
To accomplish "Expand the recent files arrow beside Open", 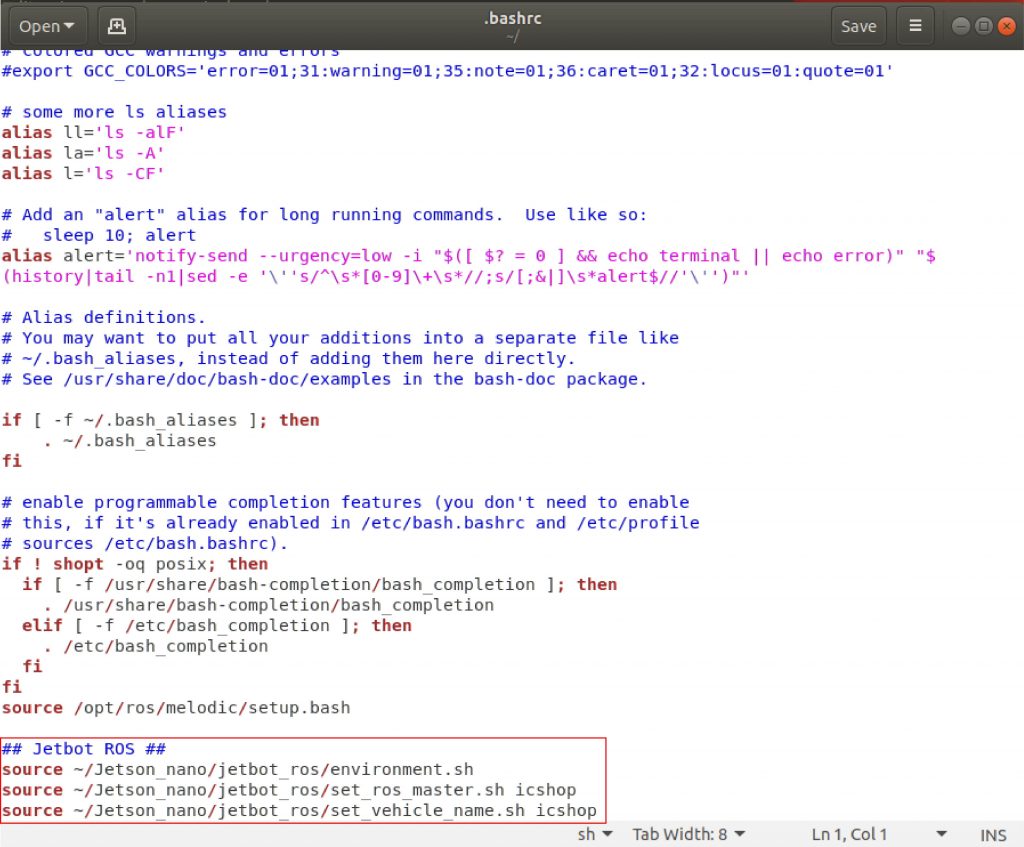I will 69,26.
